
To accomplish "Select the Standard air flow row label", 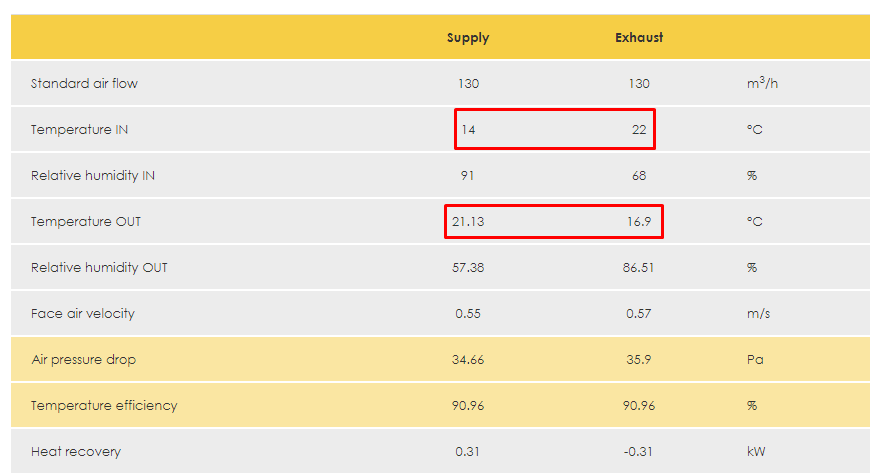I will click(x=84, y=84).
